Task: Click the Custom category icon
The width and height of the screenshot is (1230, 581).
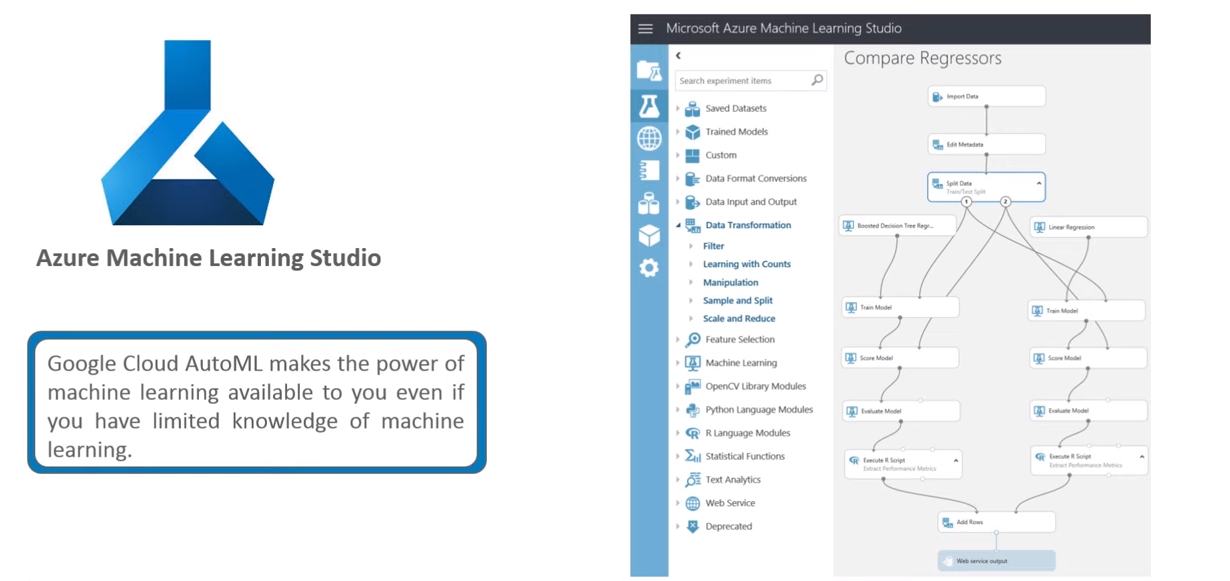Action: point(692,155)
